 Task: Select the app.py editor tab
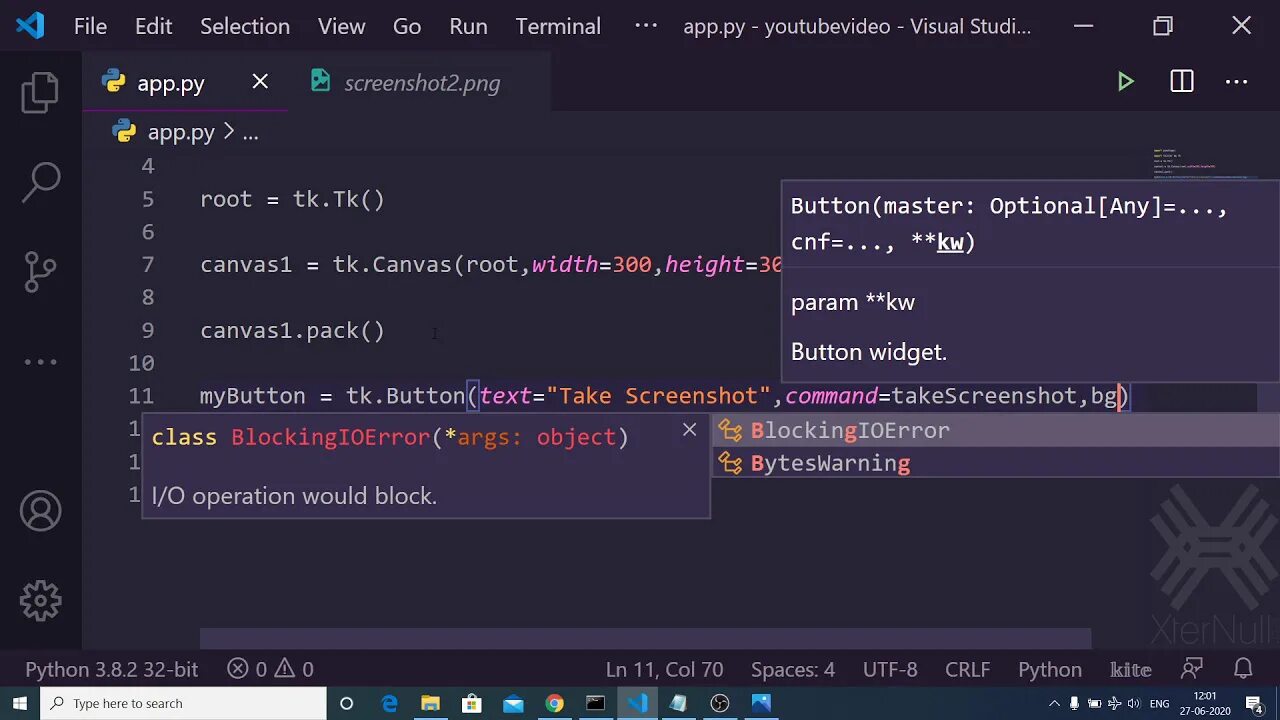point(185,83)
